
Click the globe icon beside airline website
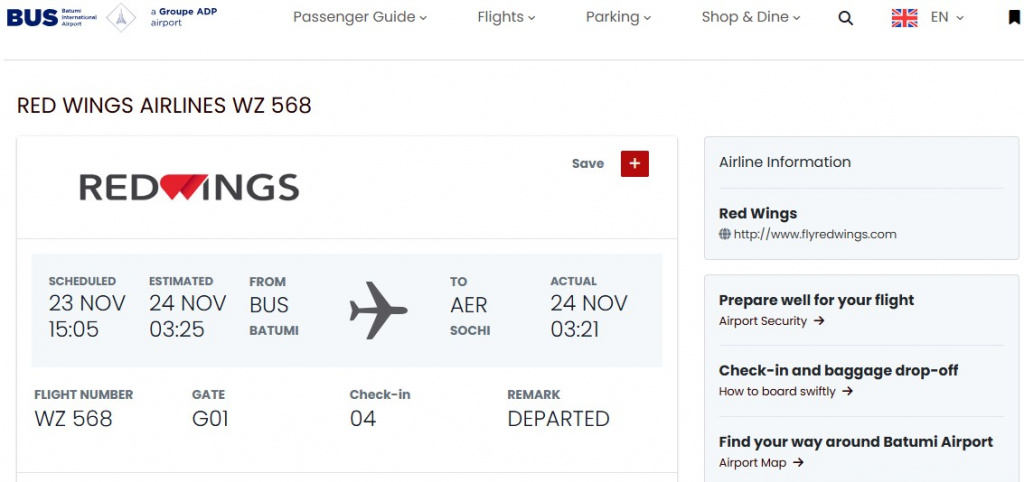(x=725, y=235)
